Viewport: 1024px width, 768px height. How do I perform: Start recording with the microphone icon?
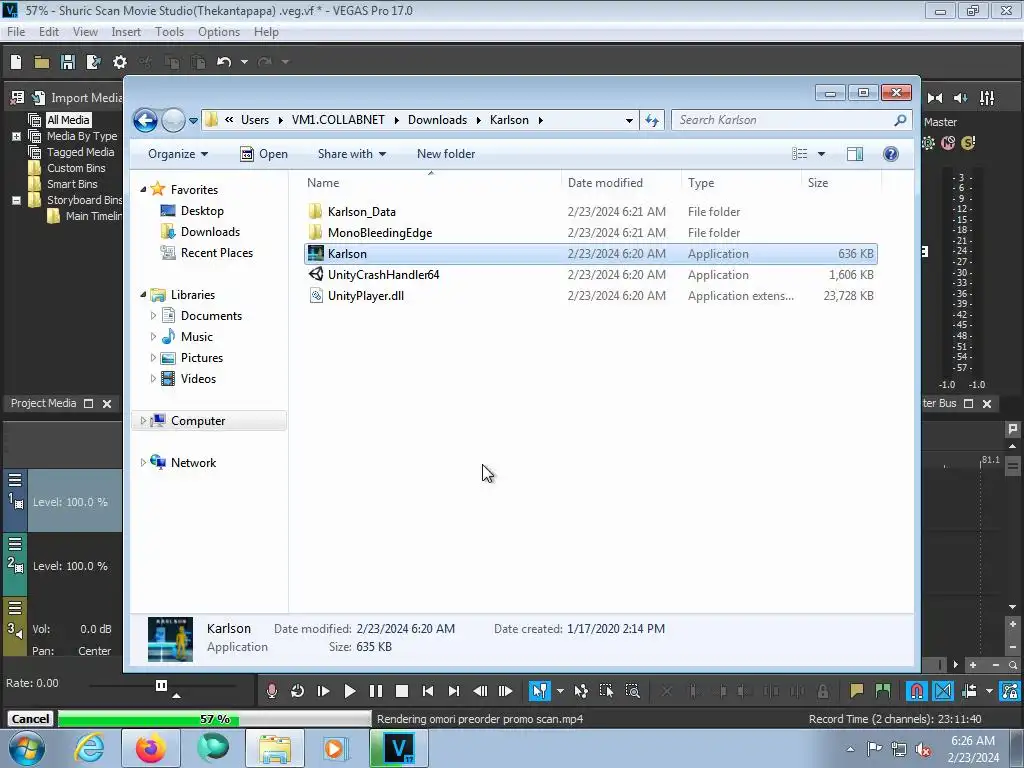tap(272, 691)
